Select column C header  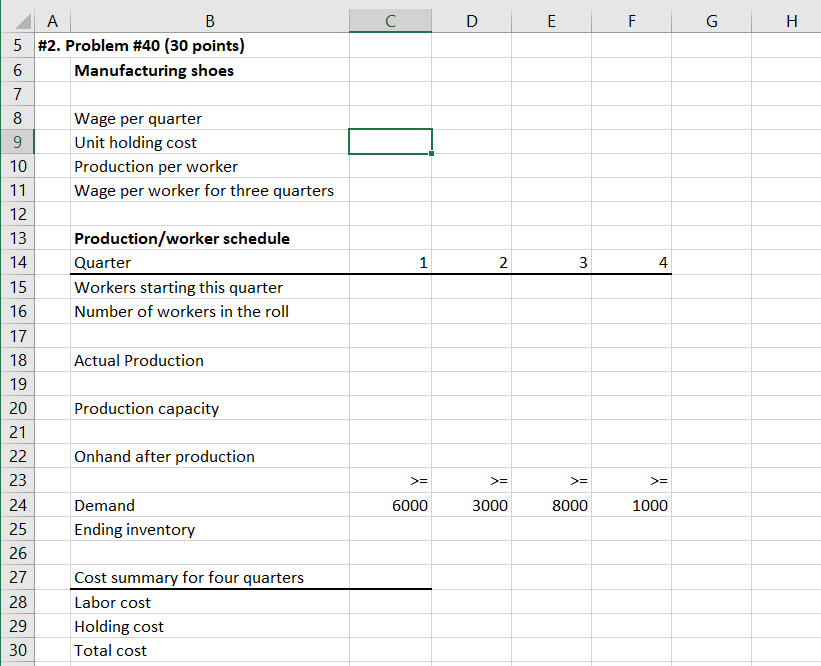point(391,21)
